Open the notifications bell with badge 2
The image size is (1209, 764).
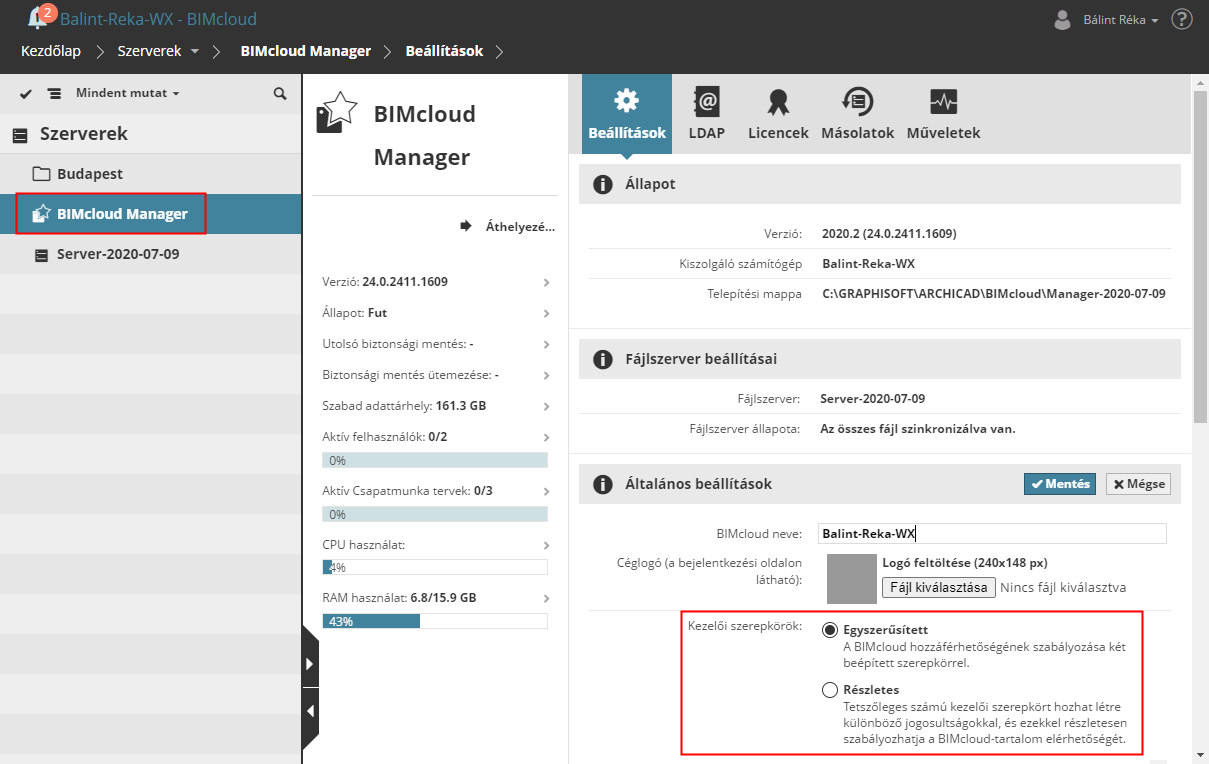(40, 17)
